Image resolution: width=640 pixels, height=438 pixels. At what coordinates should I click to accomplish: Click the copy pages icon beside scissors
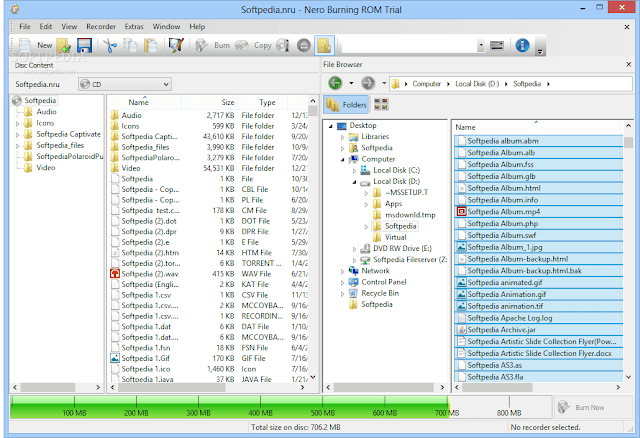pos(130,45)
